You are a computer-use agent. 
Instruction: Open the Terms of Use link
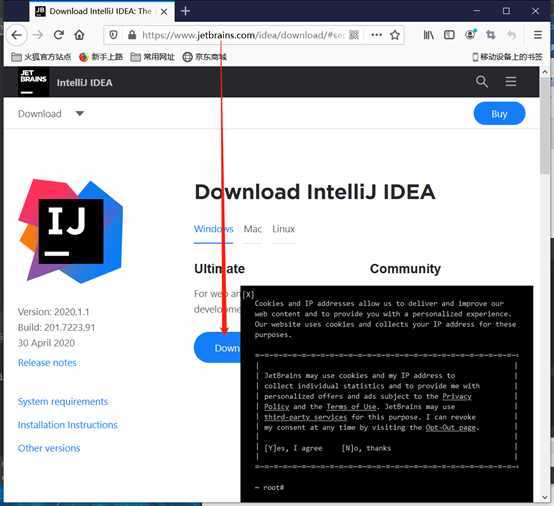[351, 407]
